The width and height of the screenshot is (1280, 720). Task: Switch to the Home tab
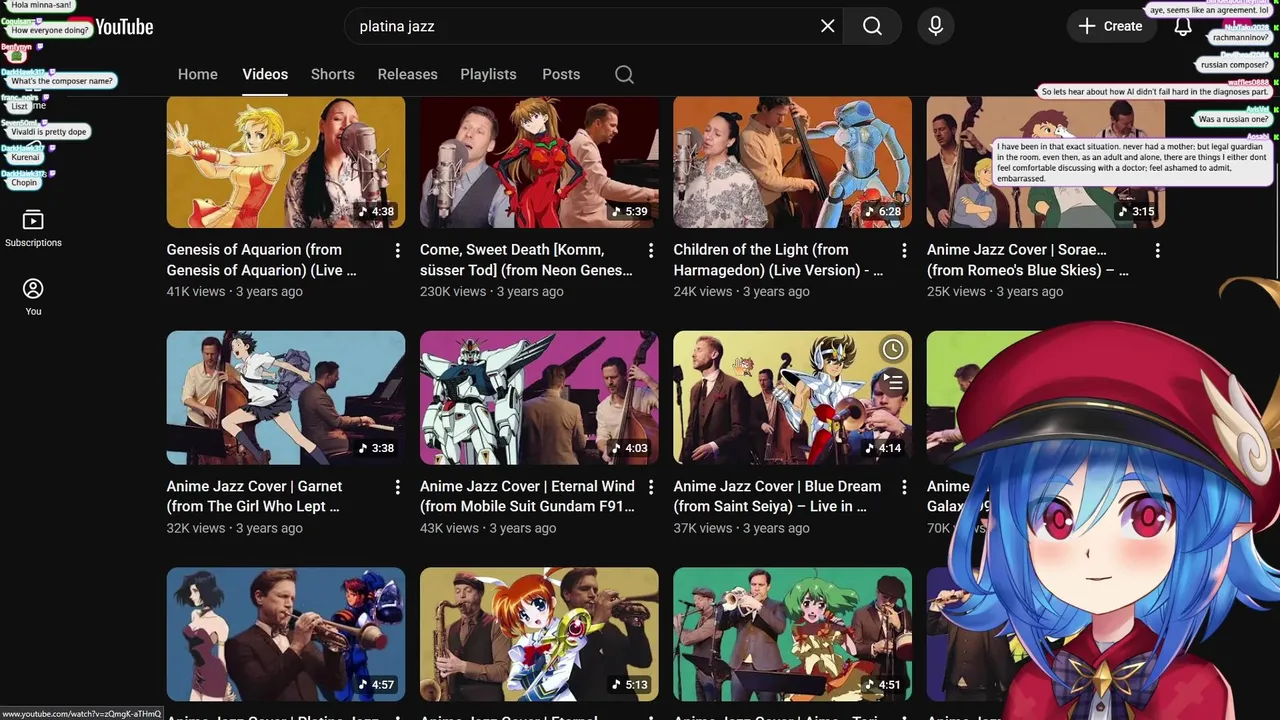198,74
